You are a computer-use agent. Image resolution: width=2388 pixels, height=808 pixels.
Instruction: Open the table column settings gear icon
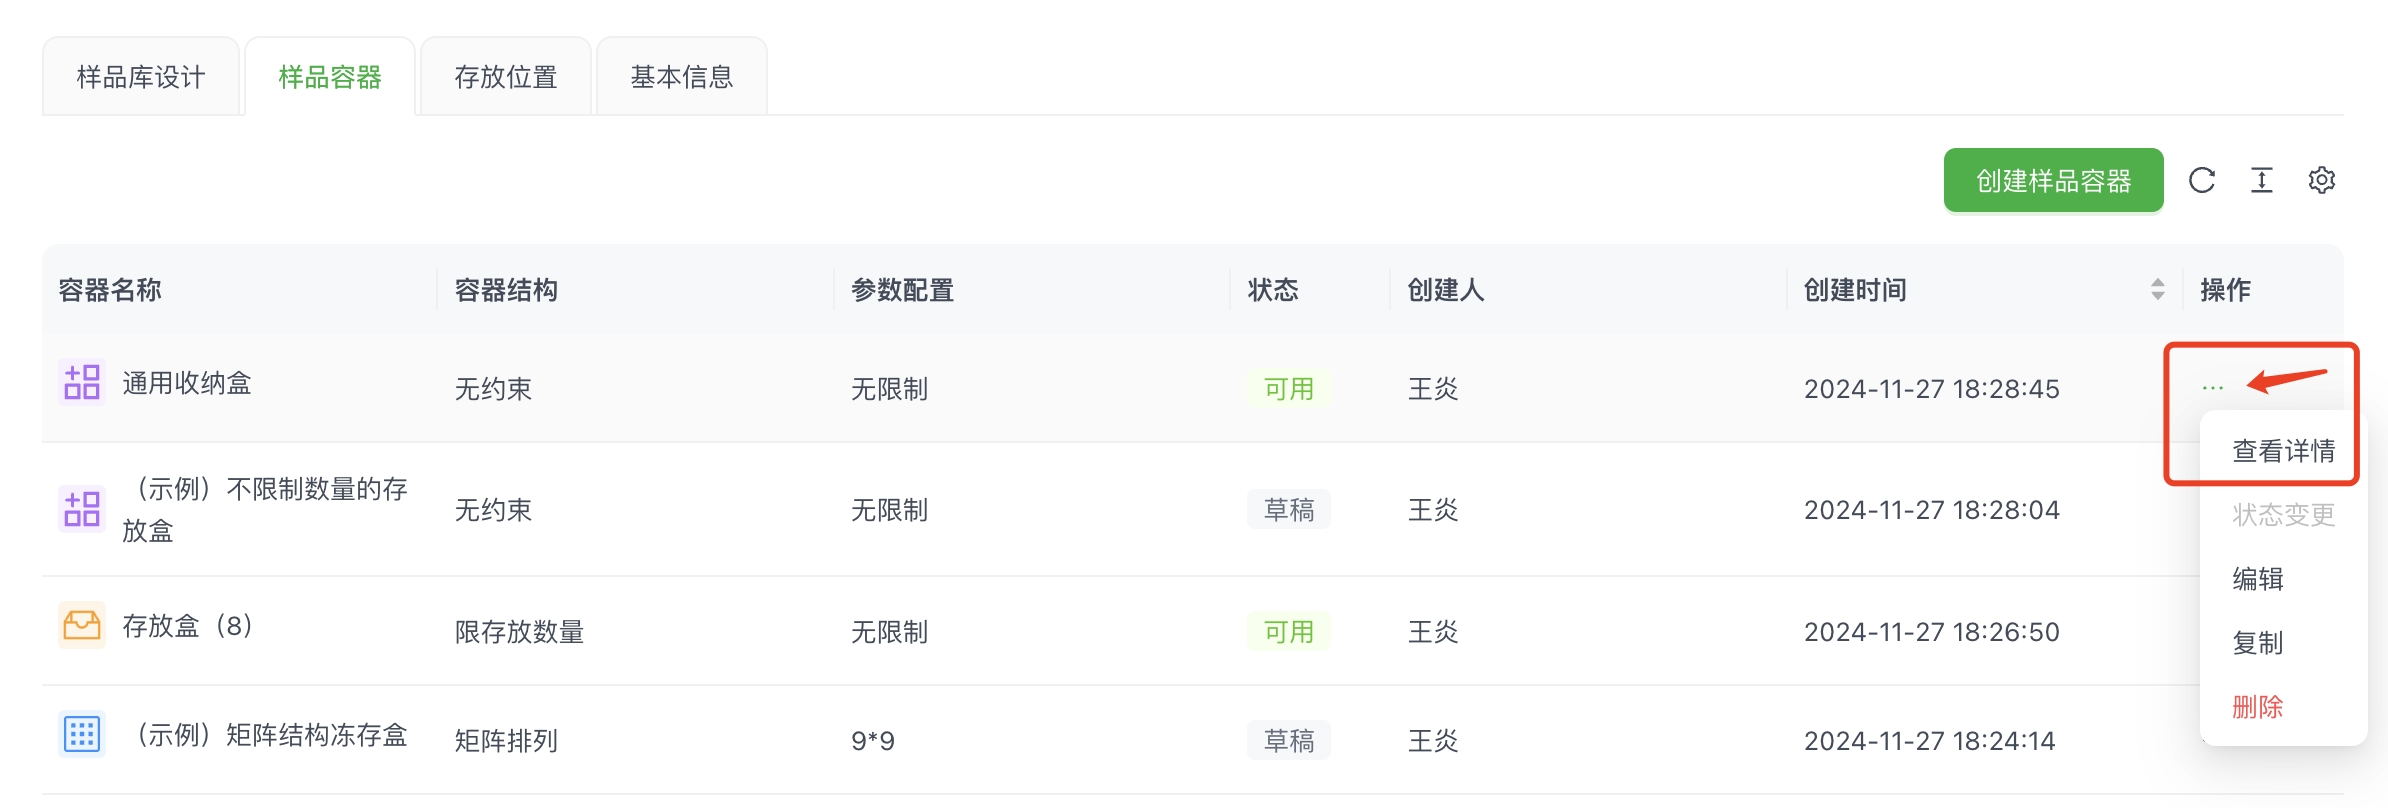pos(2324,180)
